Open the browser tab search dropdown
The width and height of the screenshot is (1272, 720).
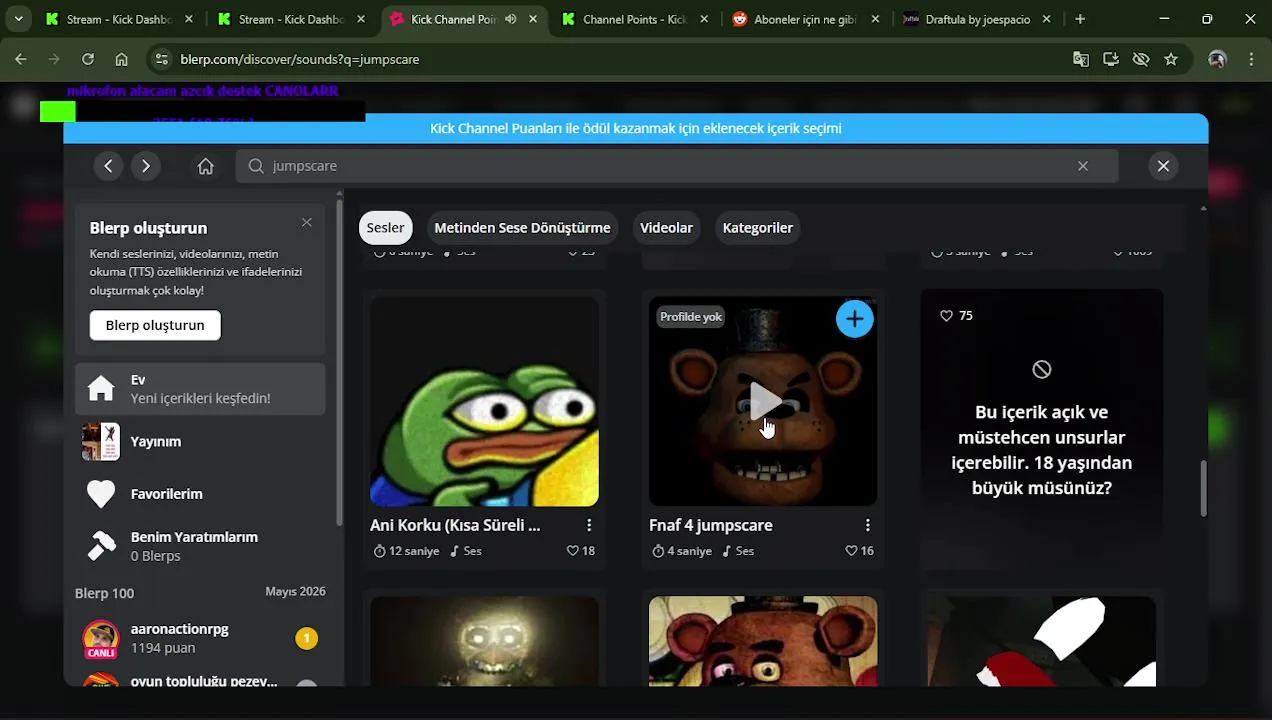(18, 19)
